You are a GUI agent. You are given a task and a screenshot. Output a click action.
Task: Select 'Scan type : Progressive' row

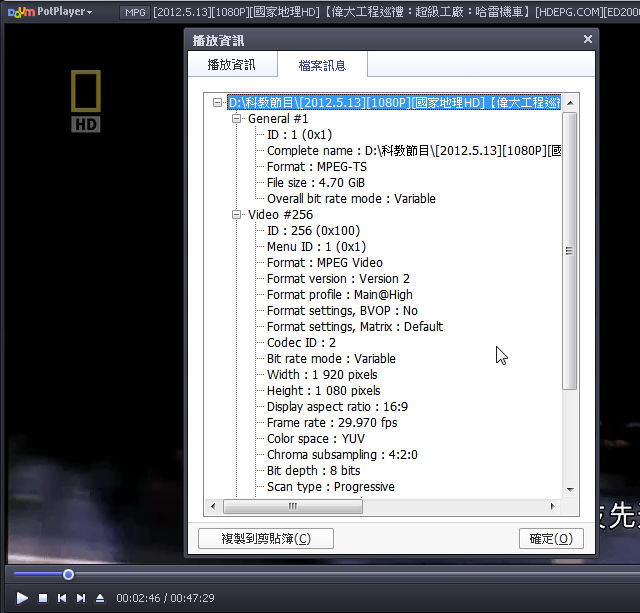[331, 486]
